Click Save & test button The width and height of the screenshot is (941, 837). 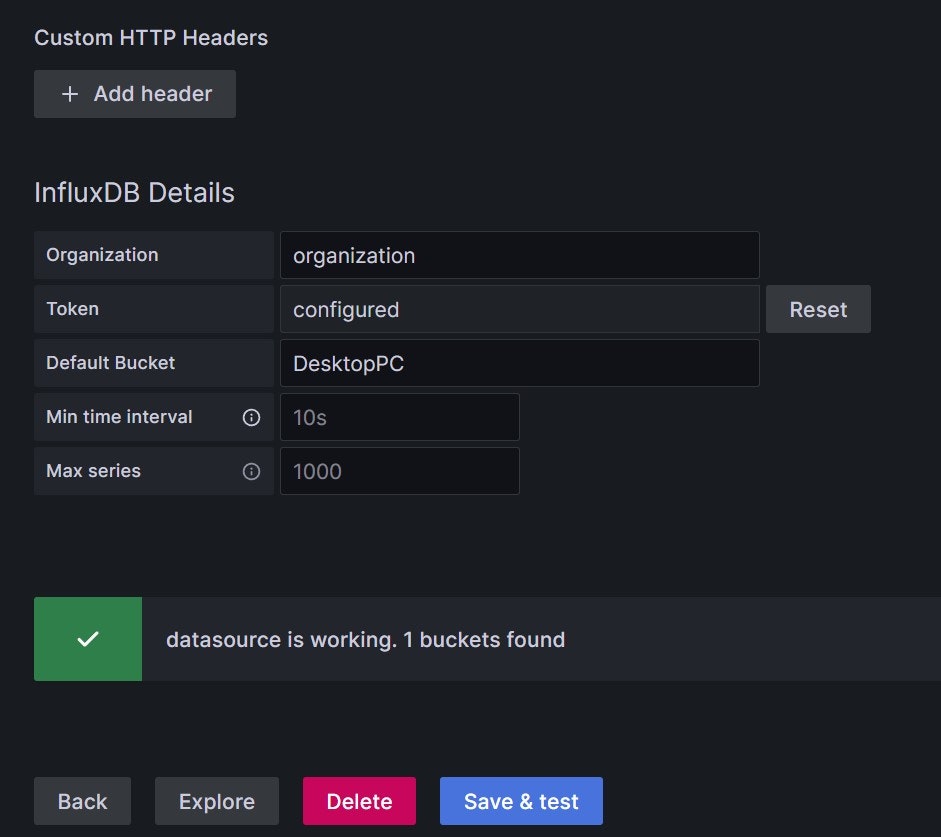521,801
